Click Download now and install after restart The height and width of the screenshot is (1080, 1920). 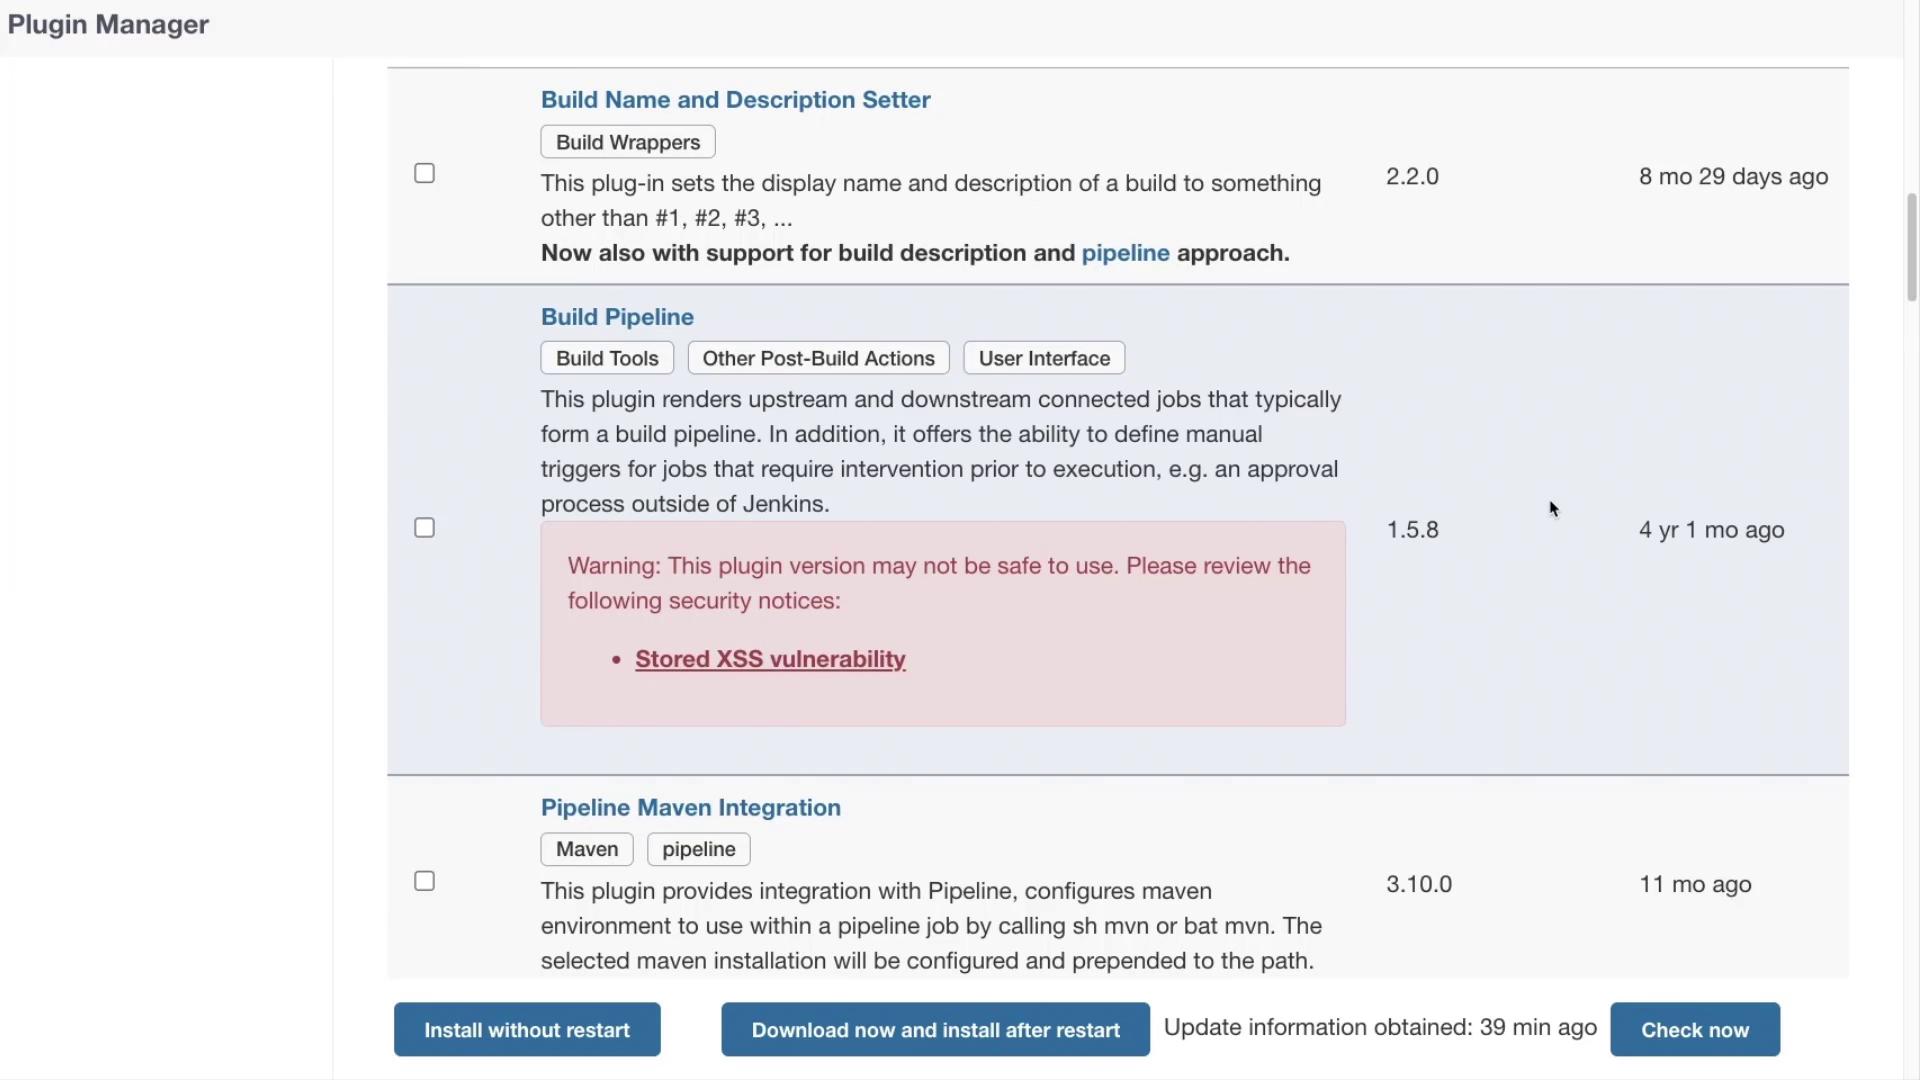[x=935, y=1030]
